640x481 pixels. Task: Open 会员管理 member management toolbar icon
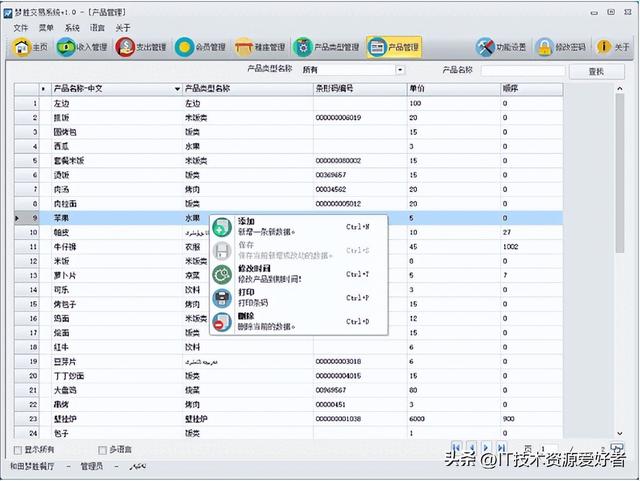[200, 47]
